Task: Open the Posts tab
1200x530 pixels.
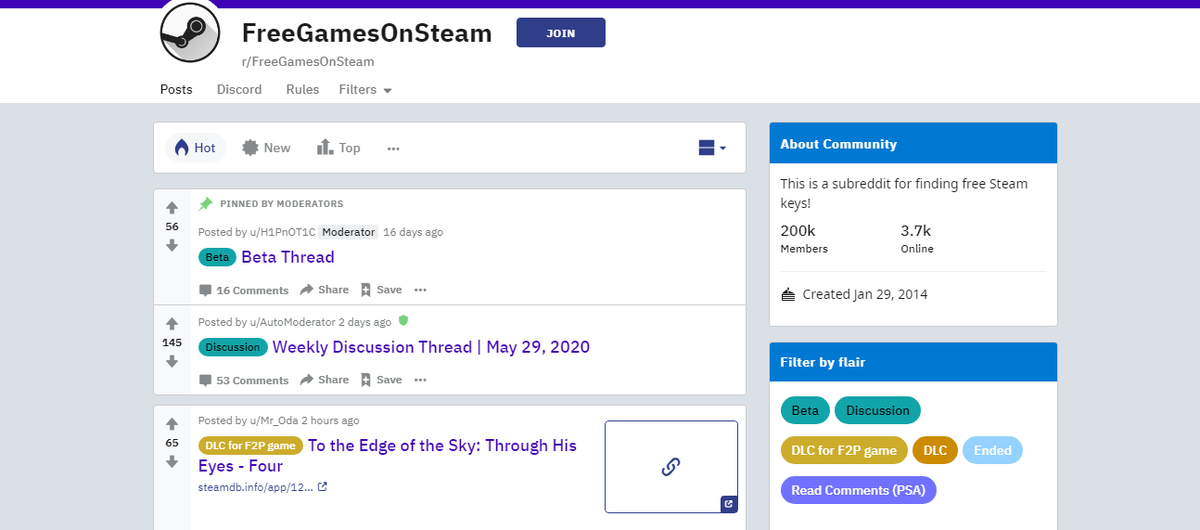Action: tap(176, 89)
